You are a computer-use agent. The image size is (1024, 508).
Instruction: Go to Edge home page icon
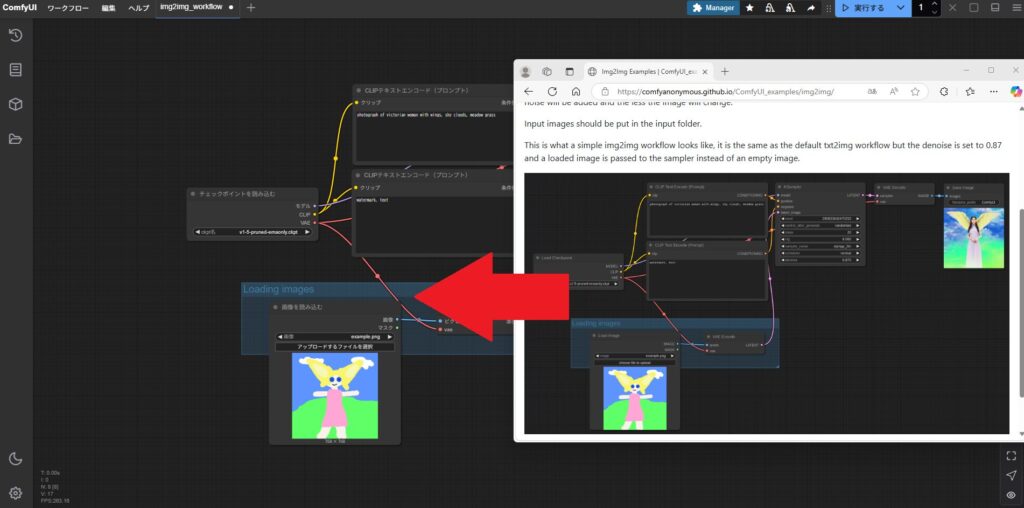[576, 92]
